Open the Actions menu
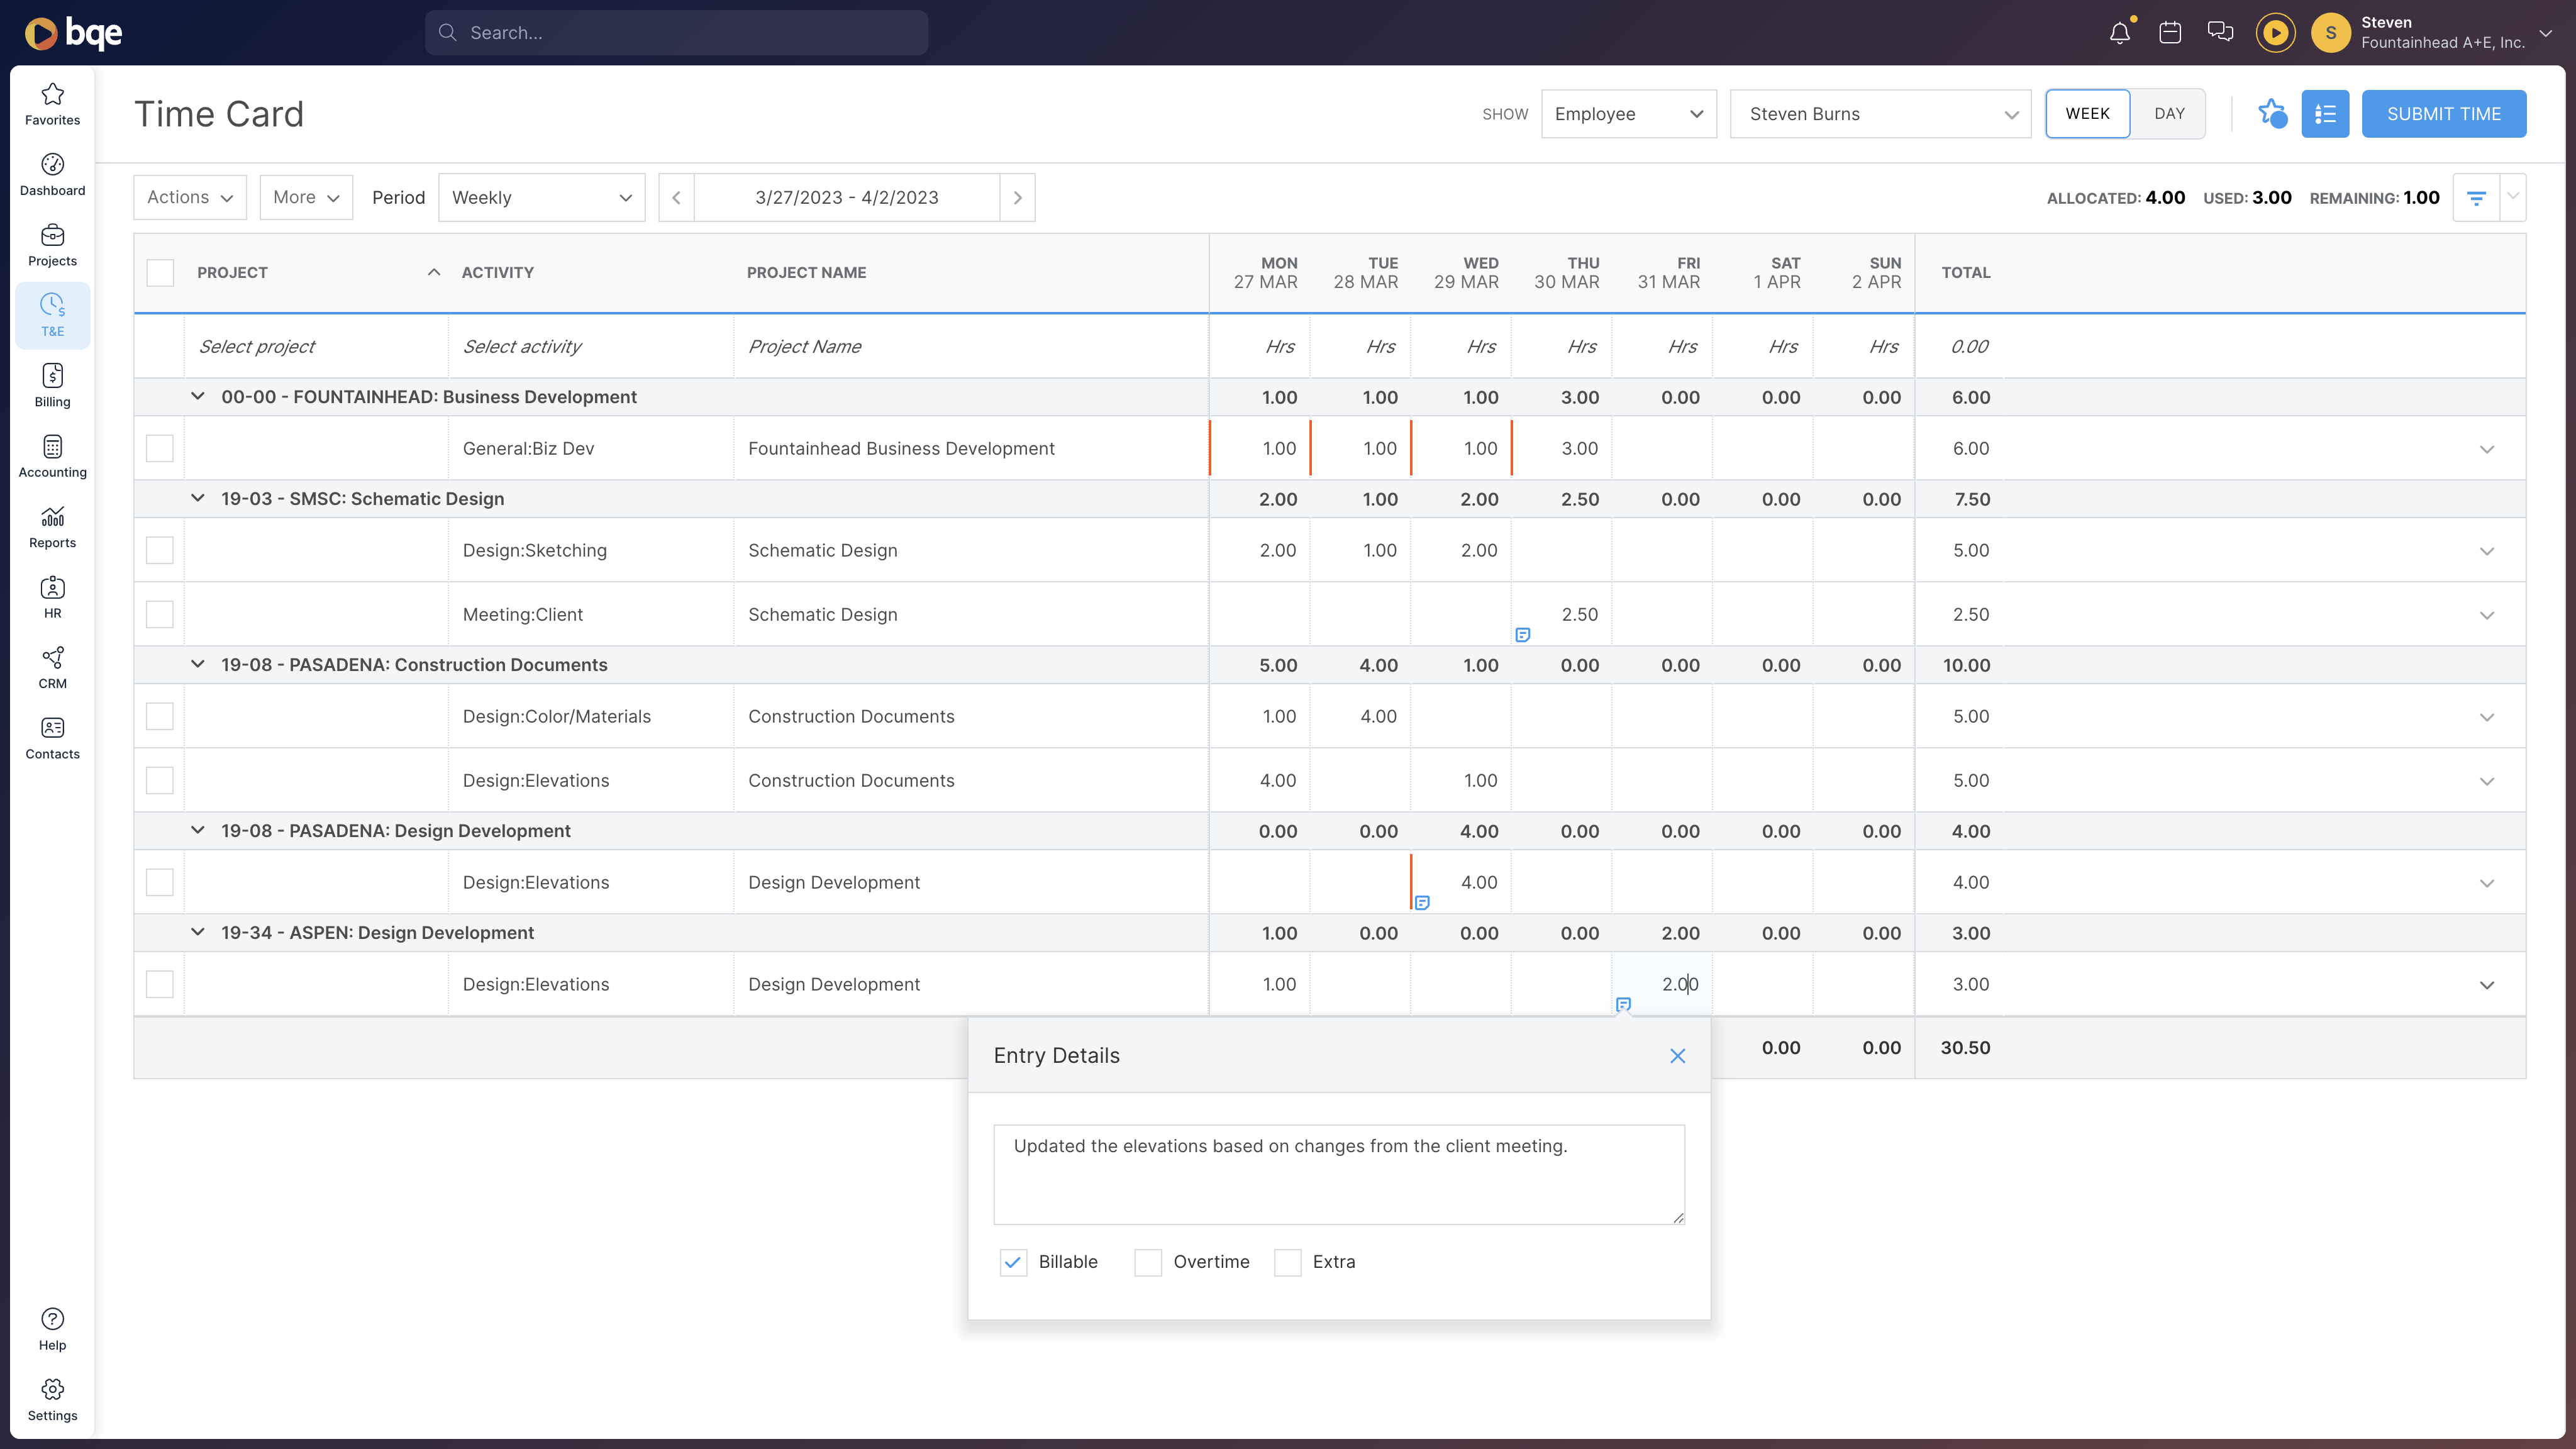The width and height of the screenshot is (2576, 1449). tap(189, 197)
